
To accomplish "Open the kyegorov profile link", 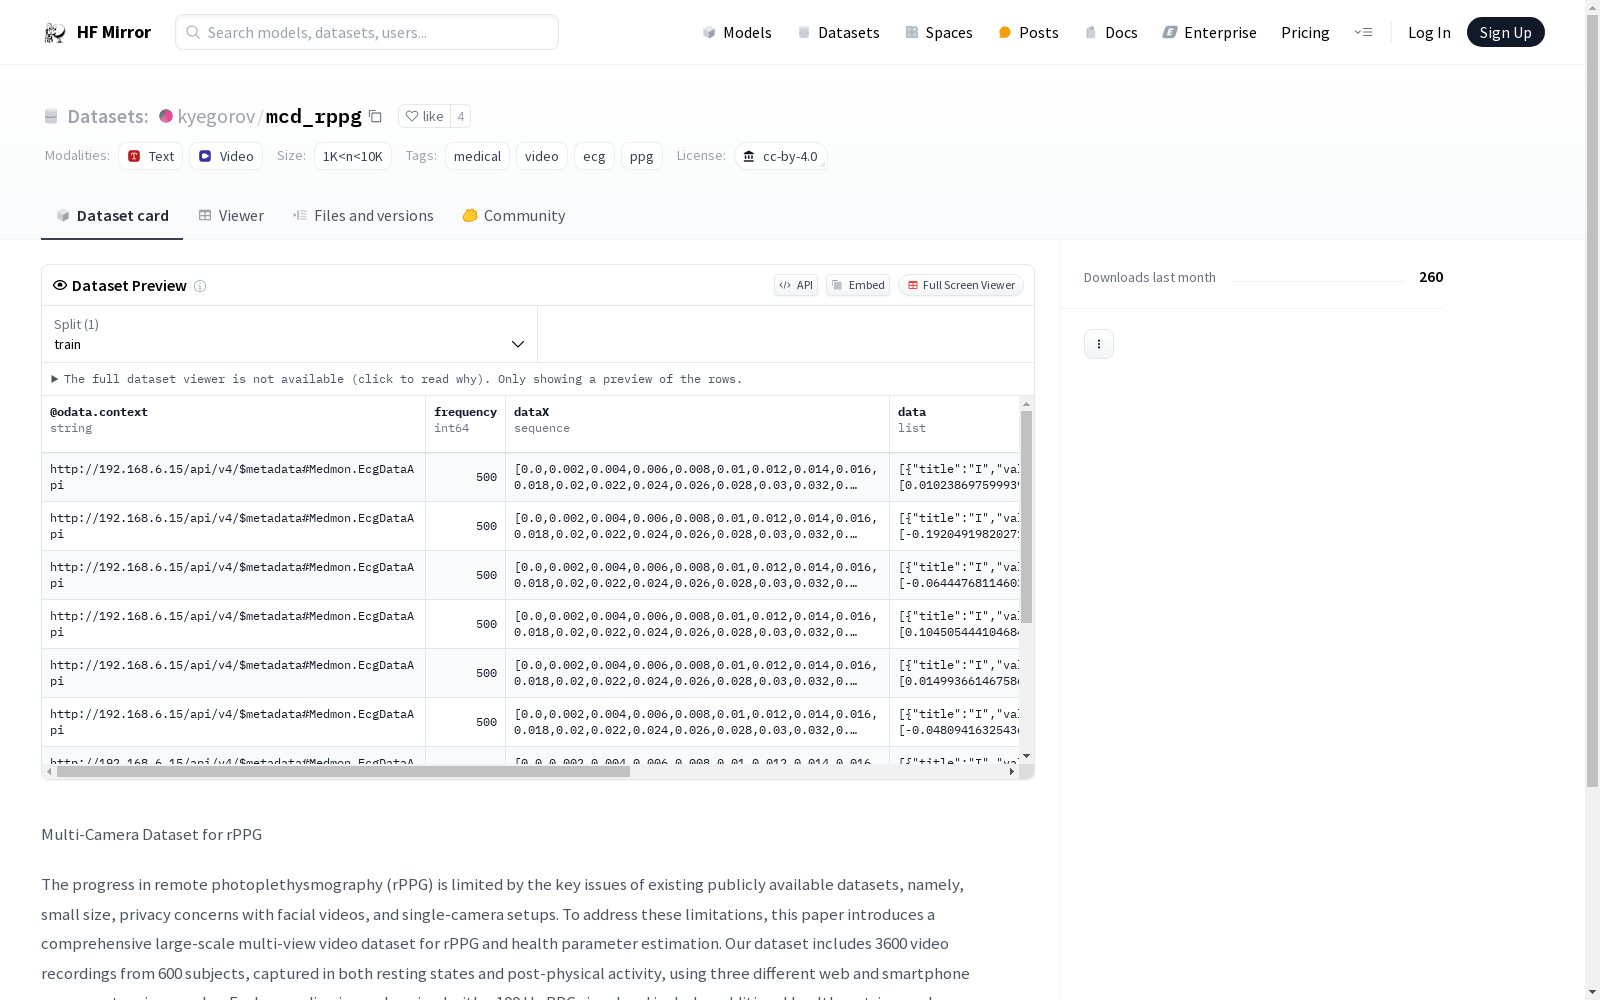I will 216,116.
